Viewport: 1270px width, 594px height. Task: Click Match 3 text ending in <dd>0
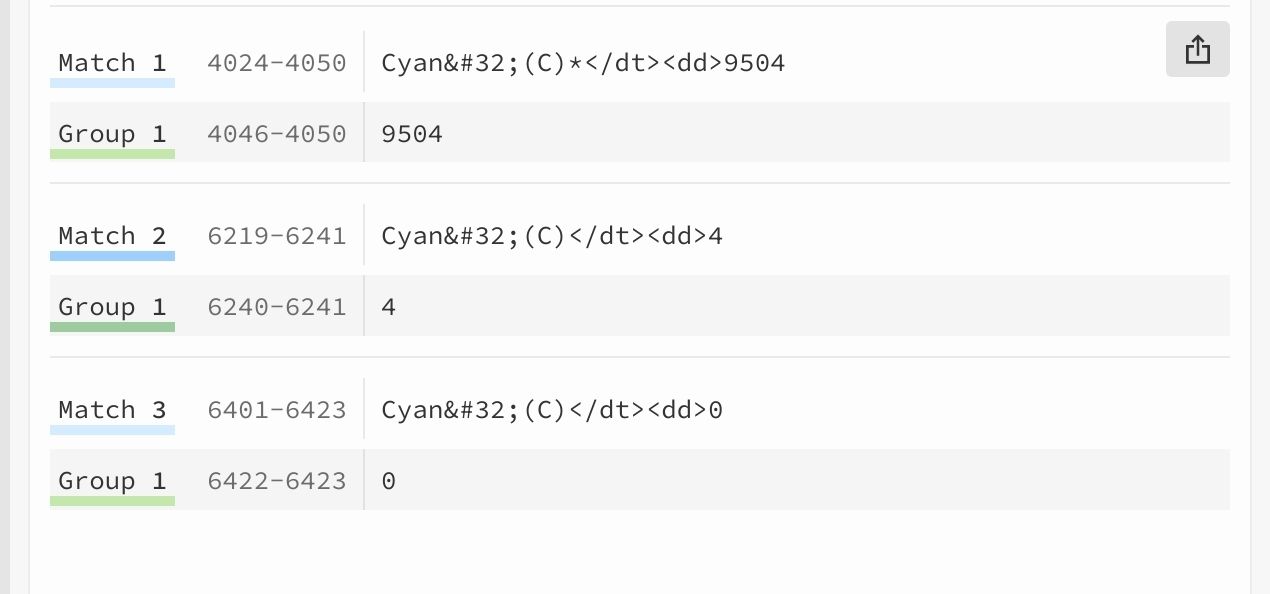[552, 410]
